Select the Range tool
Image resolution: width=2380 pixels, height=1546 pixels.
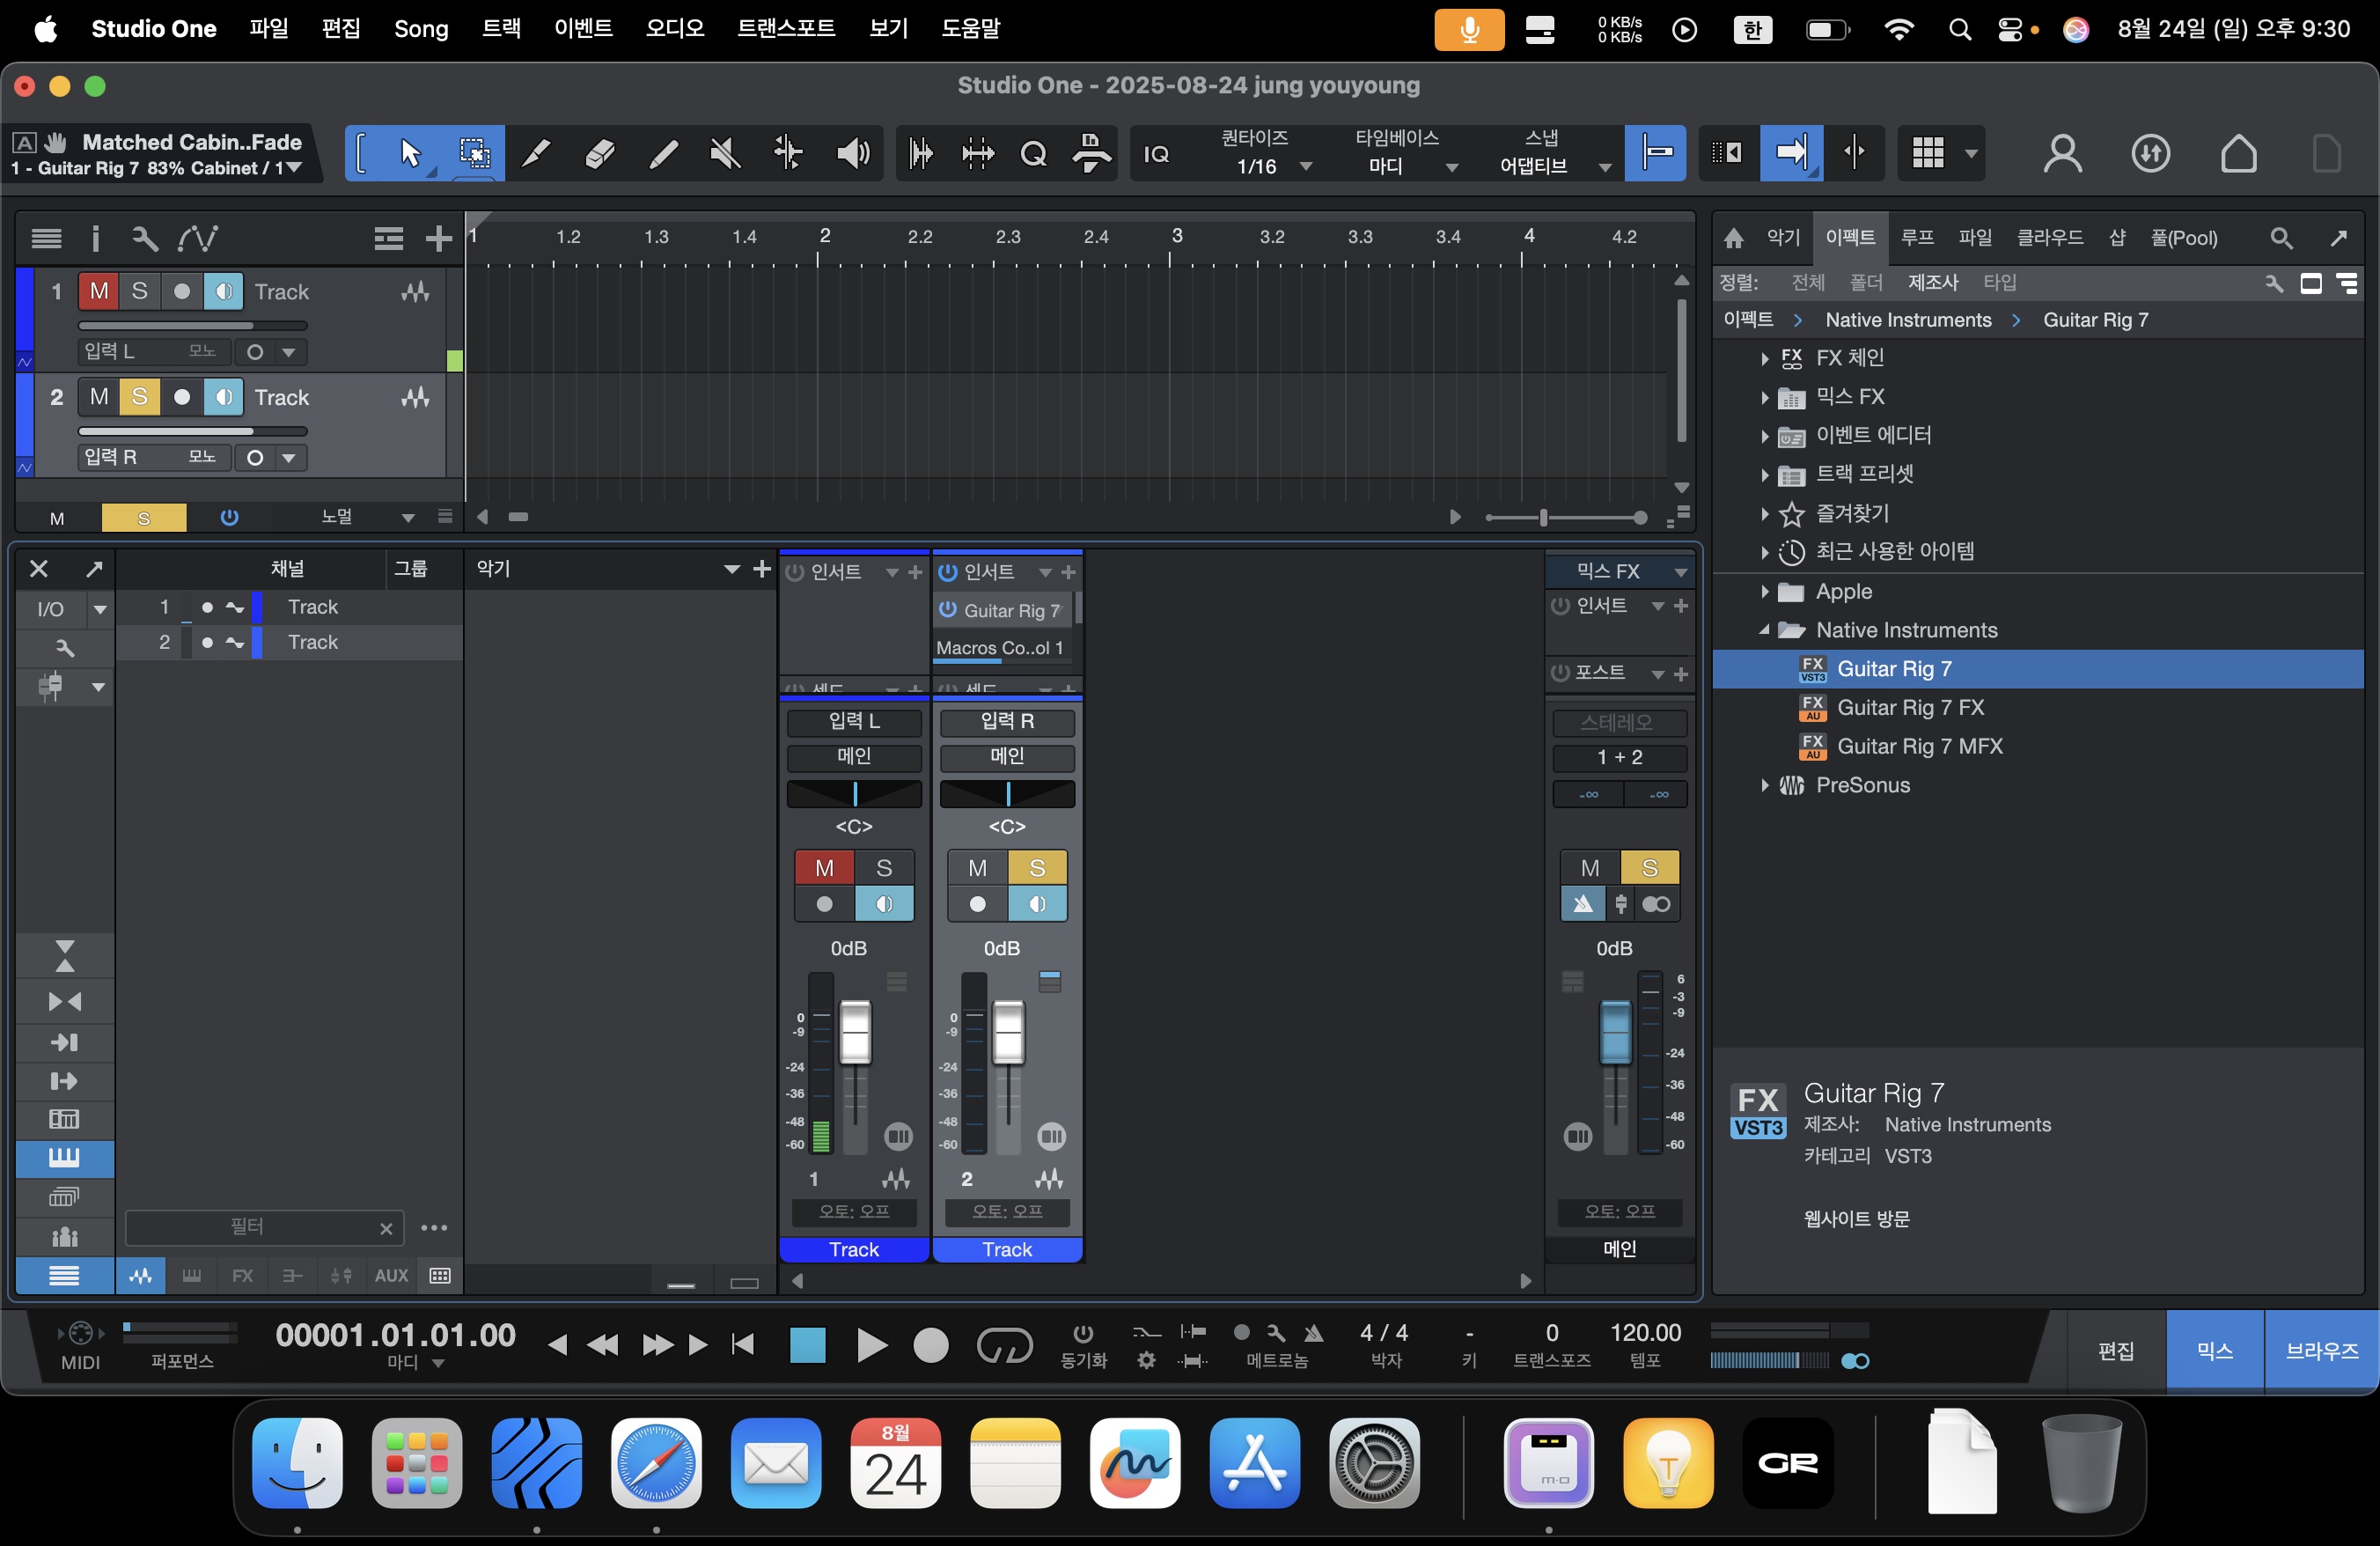coord(474,153)
